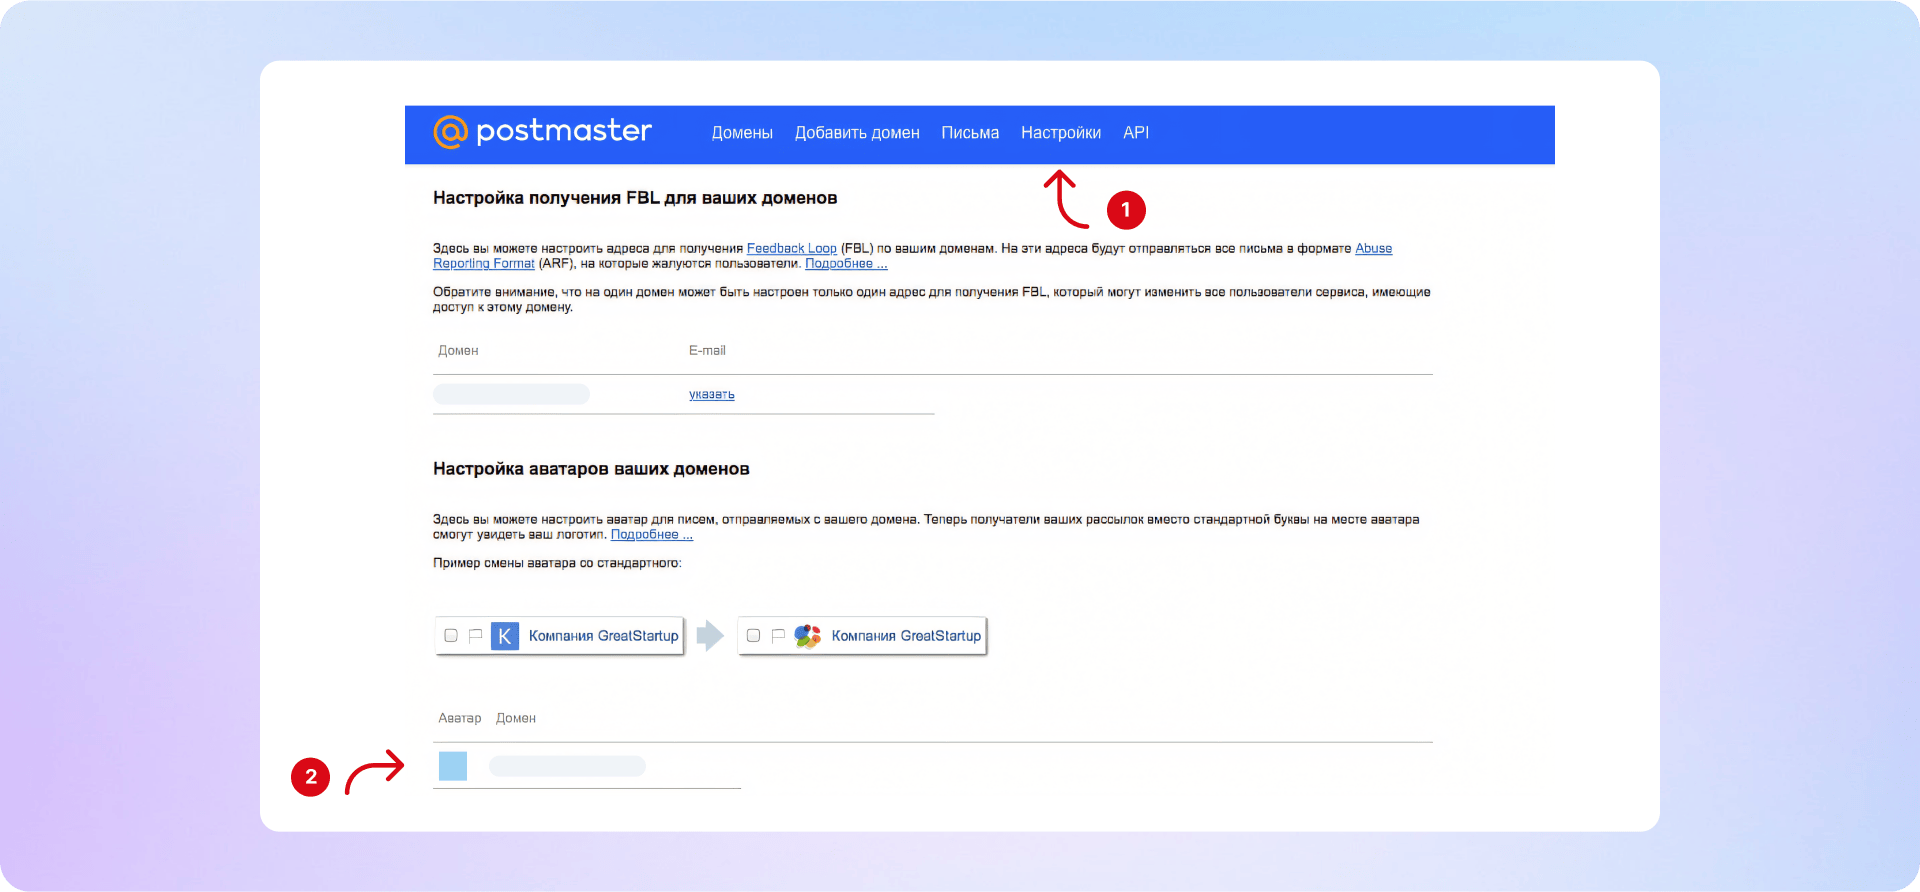Open the Письма section
1920x892 pixels.
point(970,133)
